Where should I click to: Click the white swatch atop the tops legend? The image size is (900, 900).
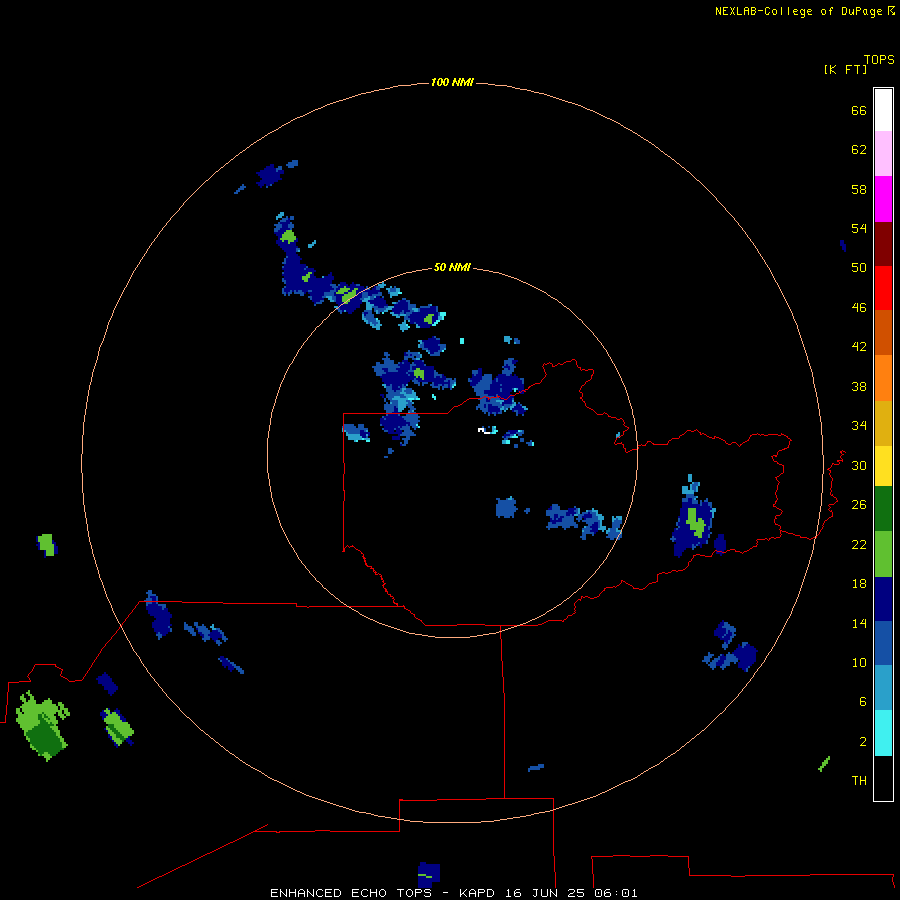pos(883,110)
